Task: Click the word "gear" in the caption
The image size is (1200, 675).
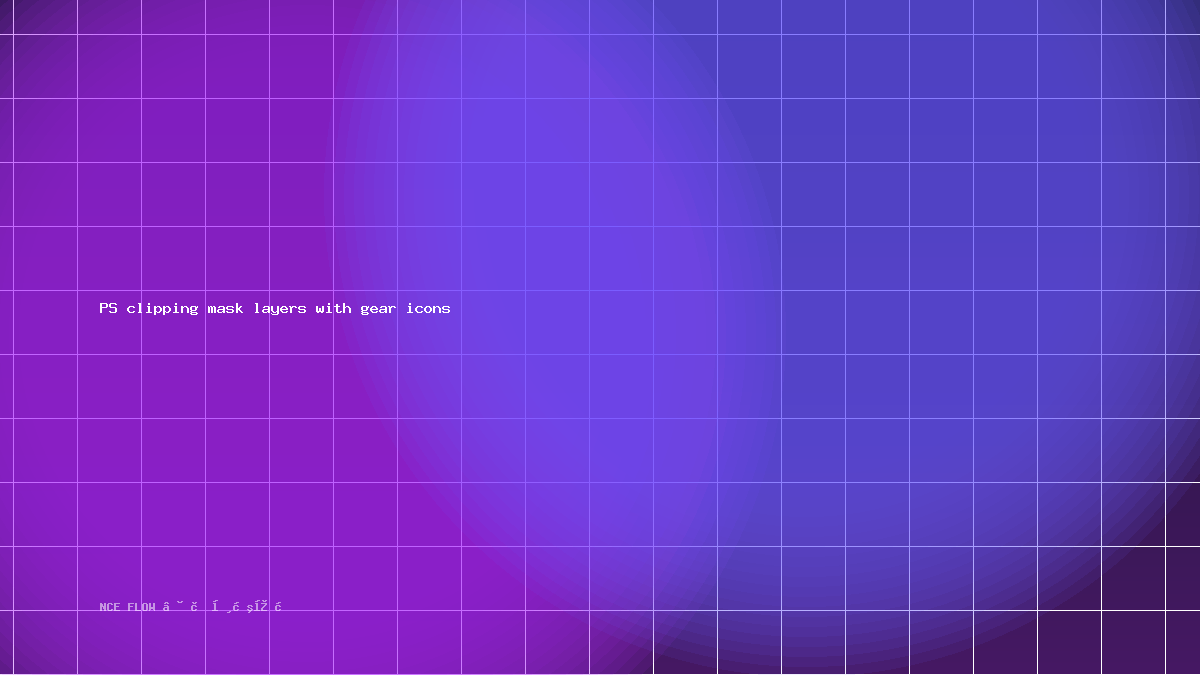Action: coord(378,309)
